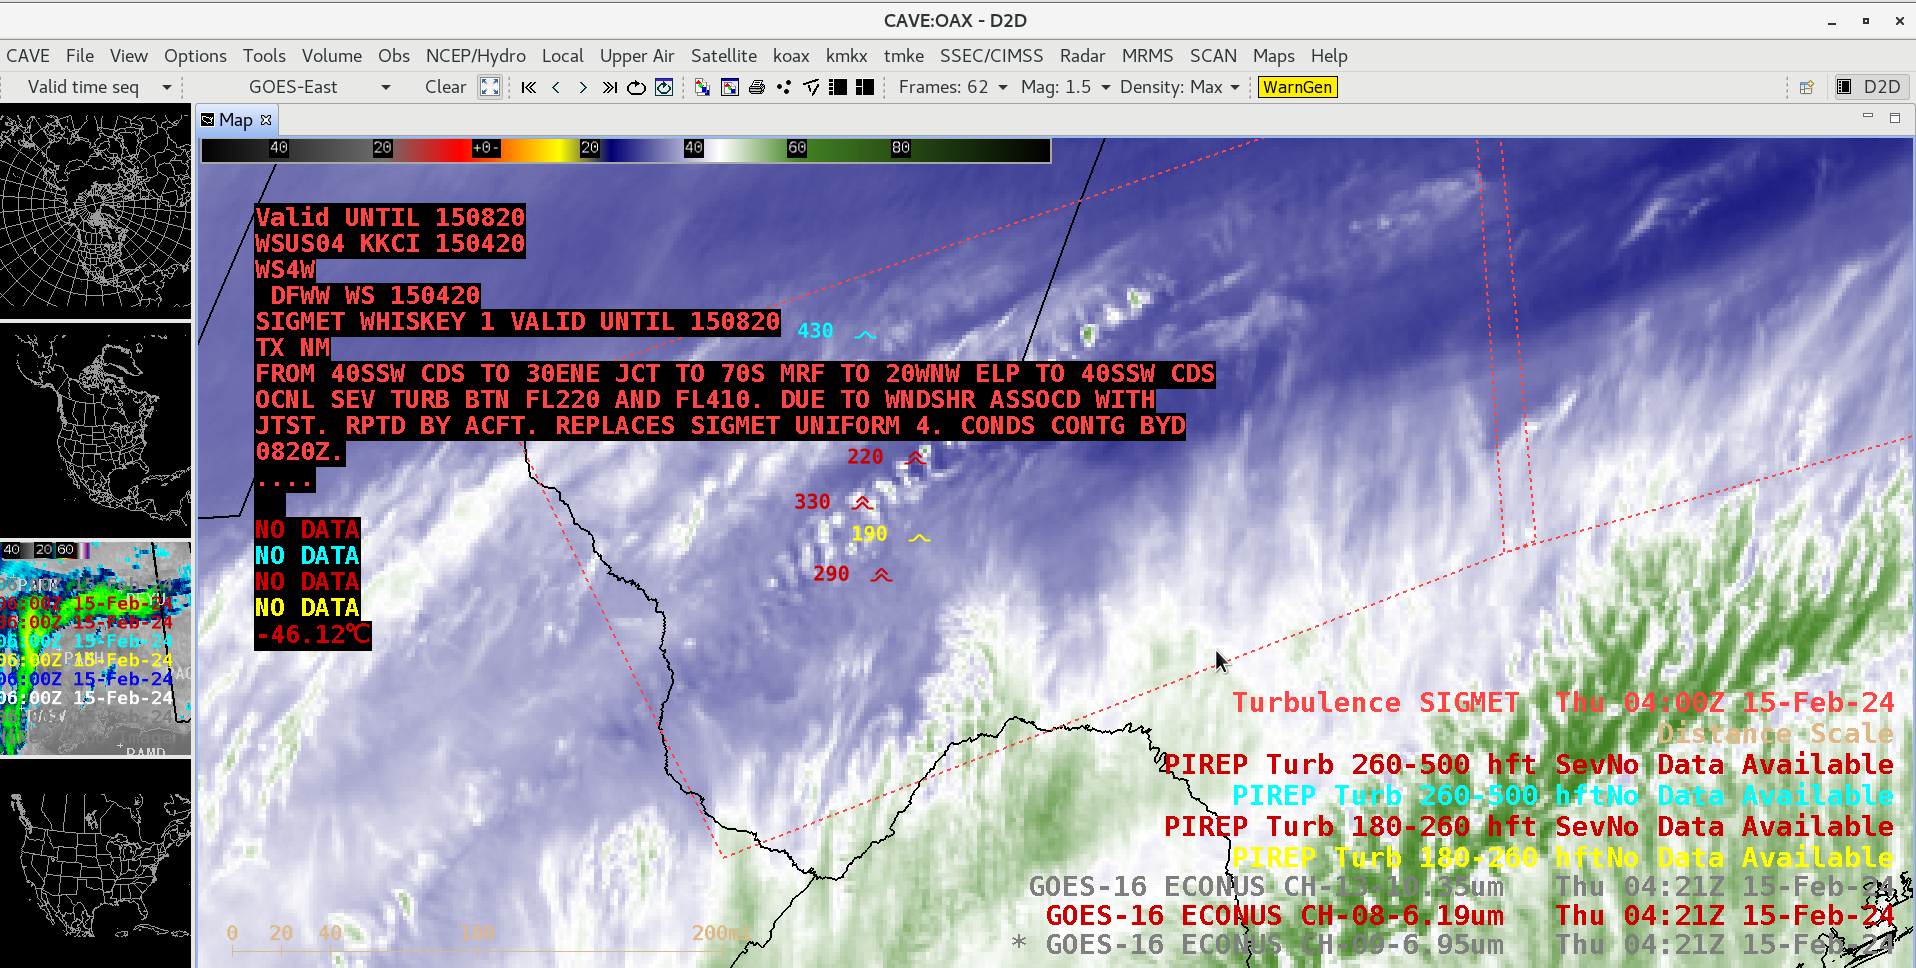Open the Tools menu
The image size is (1916, 968).
tap(264, 56)
